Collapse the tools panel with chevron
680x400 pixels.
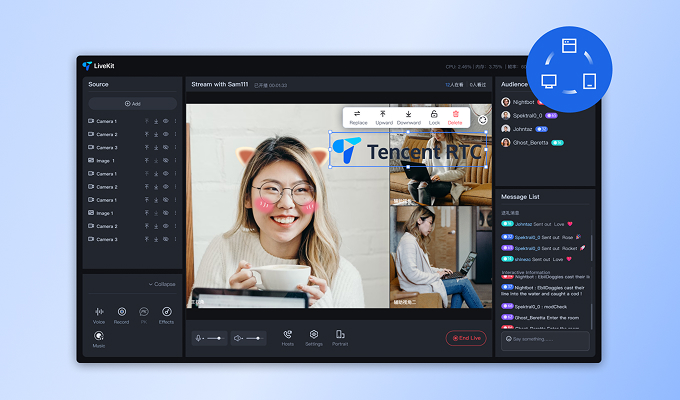point(162,284)
